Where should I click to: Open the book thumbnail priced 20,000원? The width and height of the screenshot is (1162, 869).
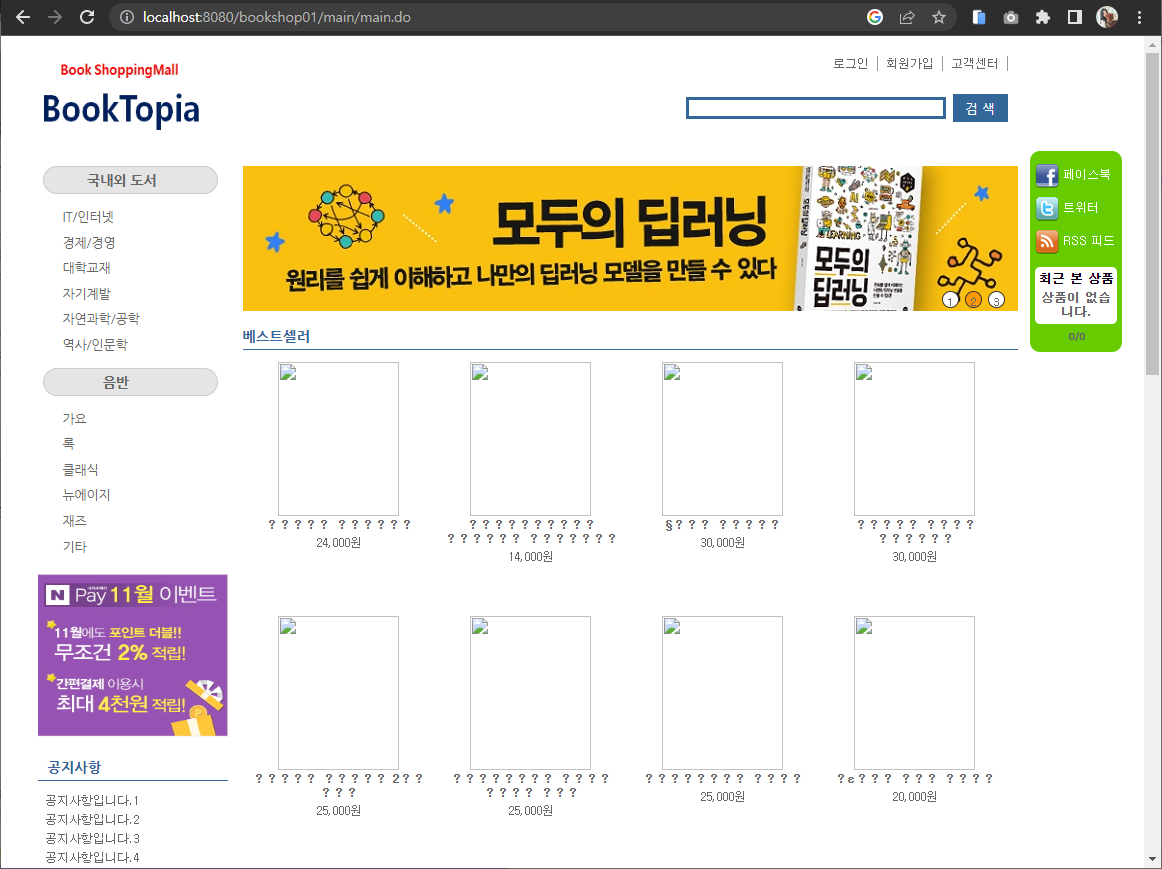[x=914, y=693]
